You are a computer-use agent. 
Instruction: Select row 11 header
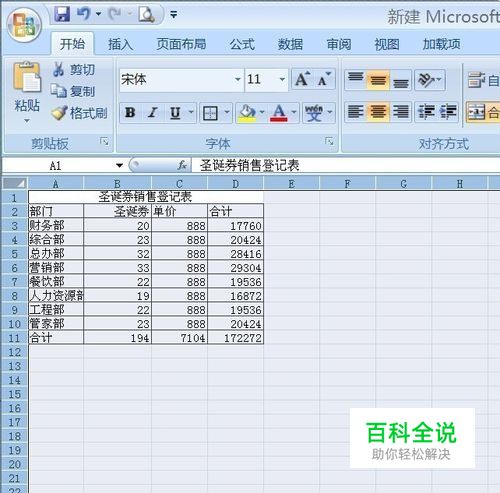[15, 338]
